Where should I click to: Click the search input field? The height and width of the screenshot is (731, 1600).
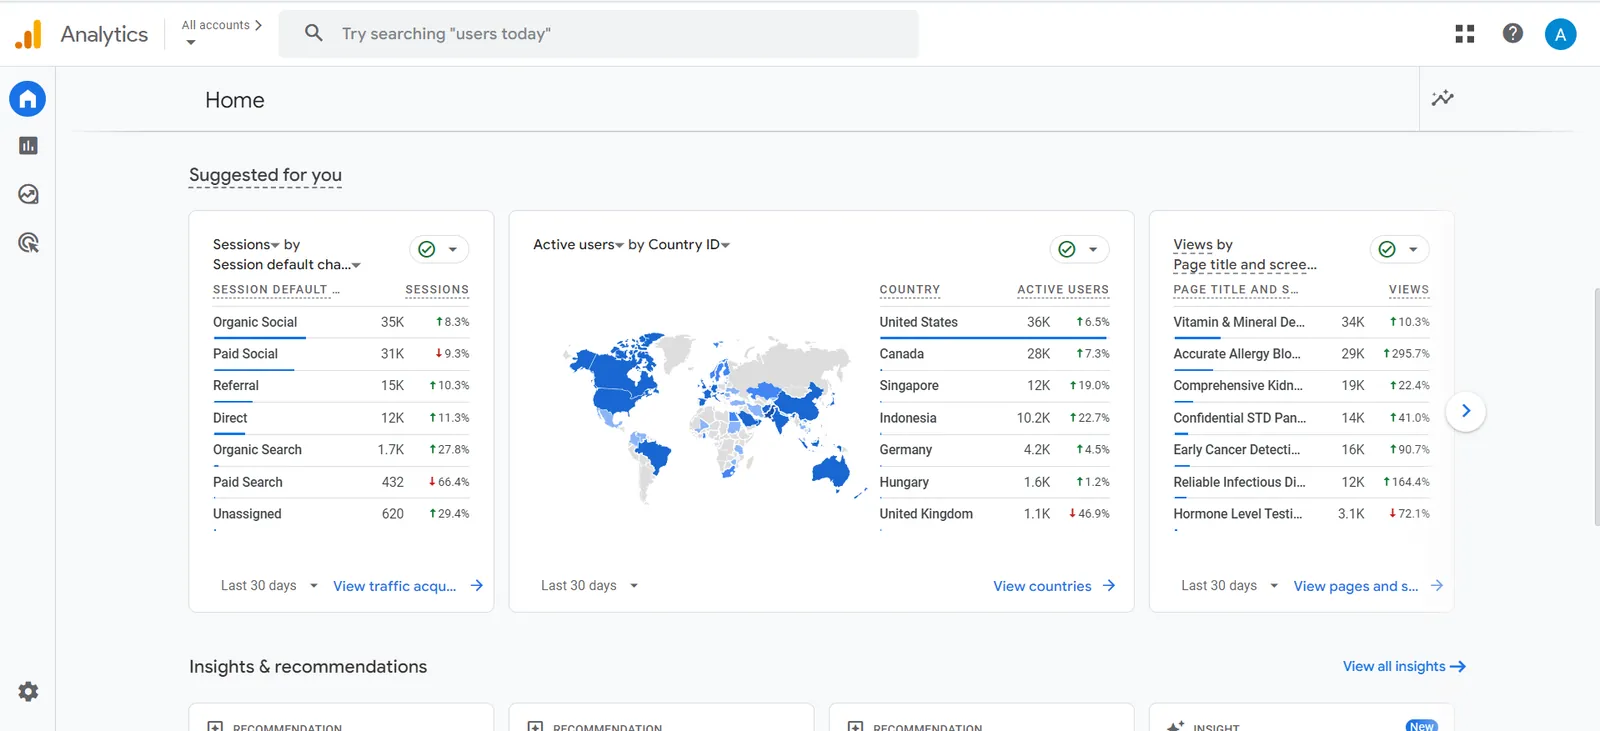click(599, 34)
